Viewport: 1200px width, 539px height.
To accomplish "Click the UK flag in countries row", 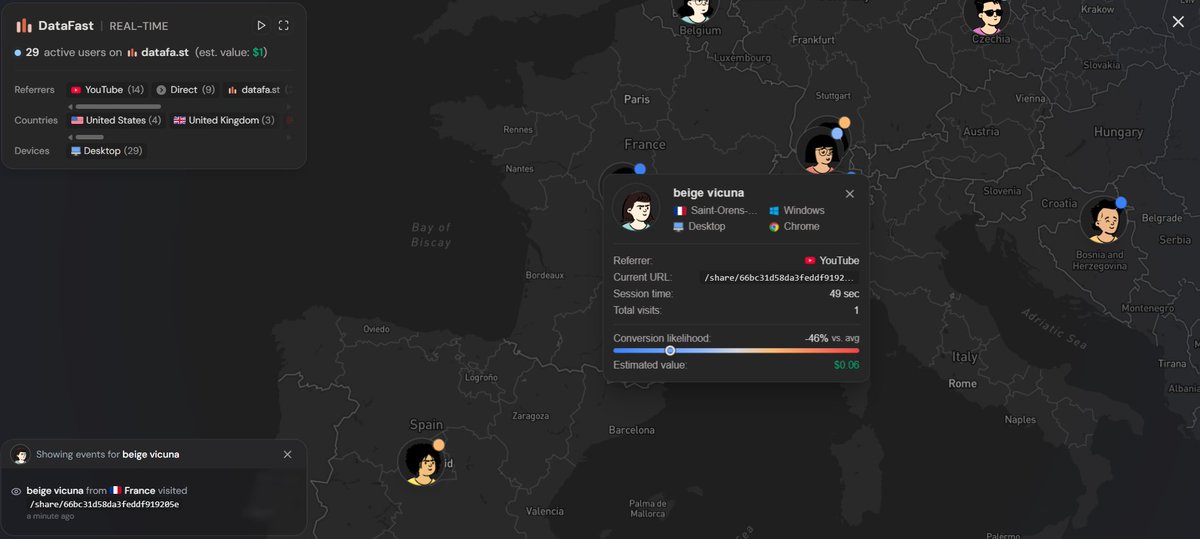I will [180, 121].
